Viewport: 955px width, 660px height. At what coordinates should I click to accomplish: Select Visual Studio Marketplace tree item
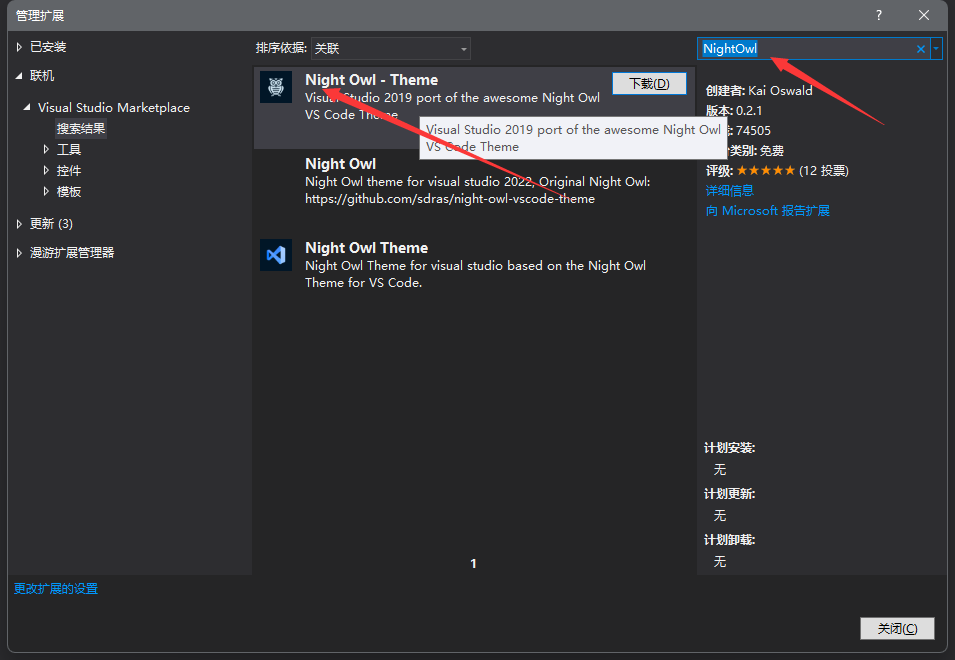113,107
